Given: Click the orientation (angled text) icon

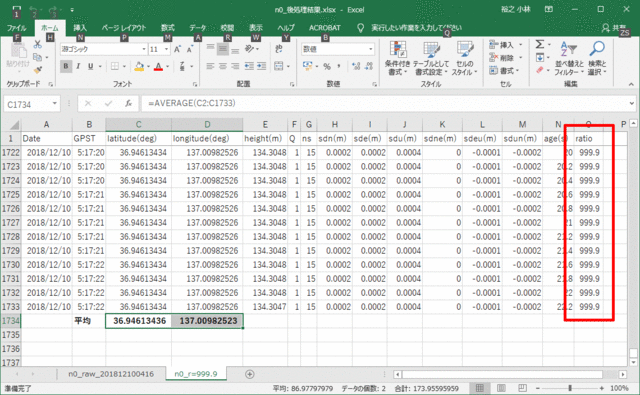Looking at the screenshot, I should point(249,49).
